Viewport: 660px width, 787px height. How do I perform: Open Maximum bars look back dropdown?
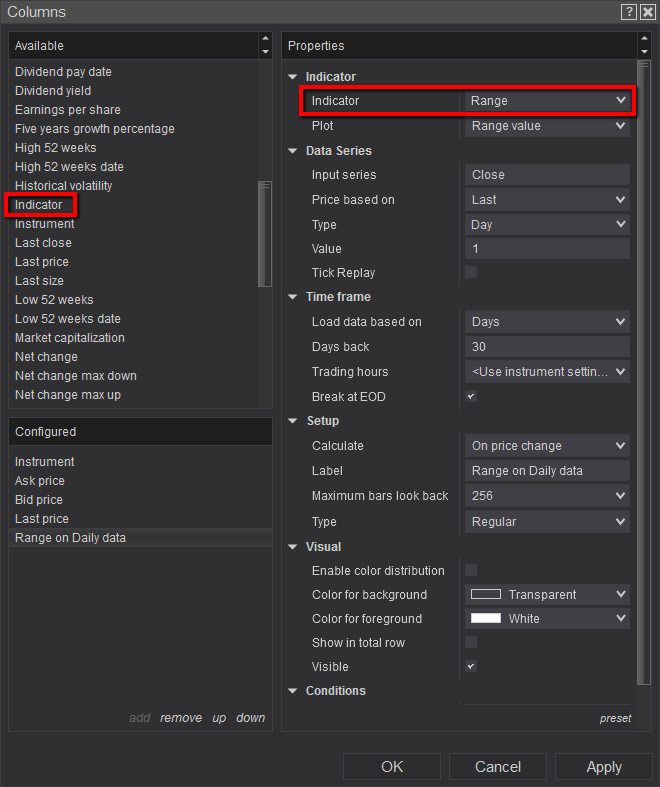(x=547, y=496)
